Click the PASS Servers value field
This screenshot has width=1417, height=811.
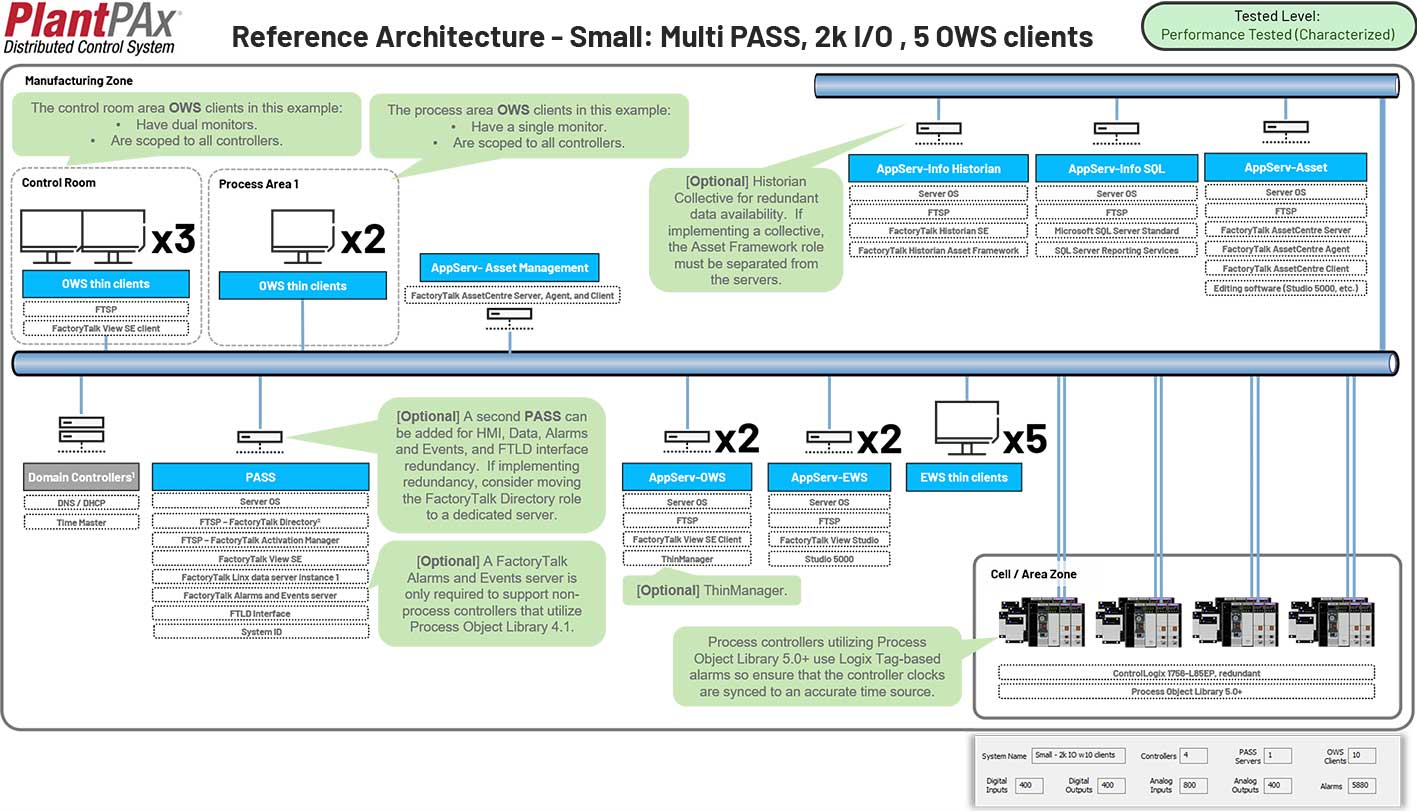click(x=1277, y=756)
